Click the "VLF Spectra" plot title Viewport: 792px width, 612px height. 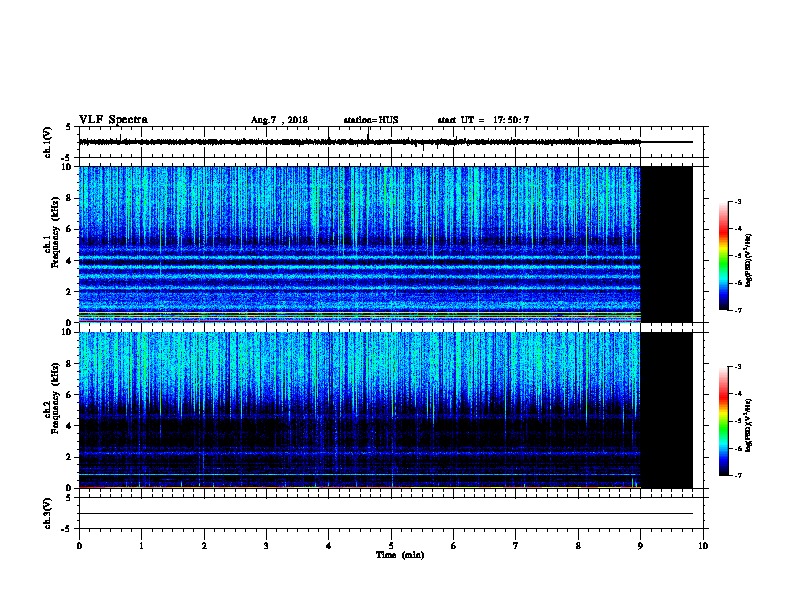pos(113,120)
